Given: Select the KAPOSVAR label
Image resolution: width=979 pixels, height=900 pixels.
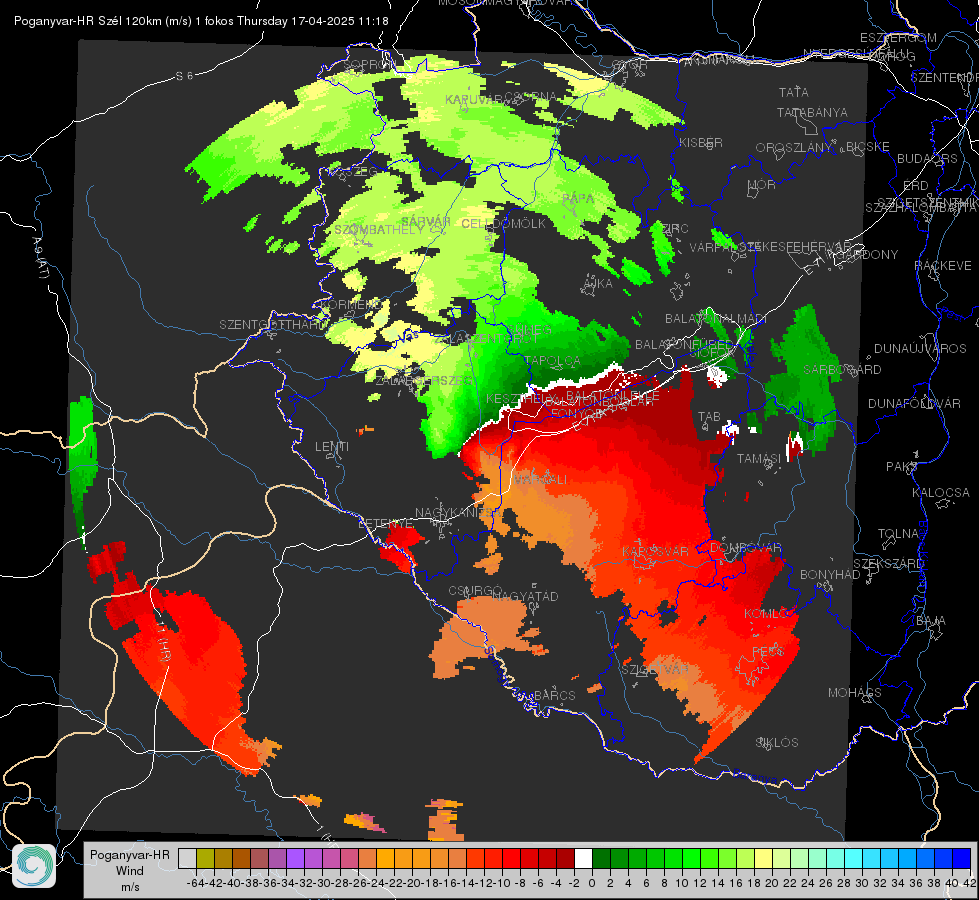Looking at the screenshot, I should 655,551.
